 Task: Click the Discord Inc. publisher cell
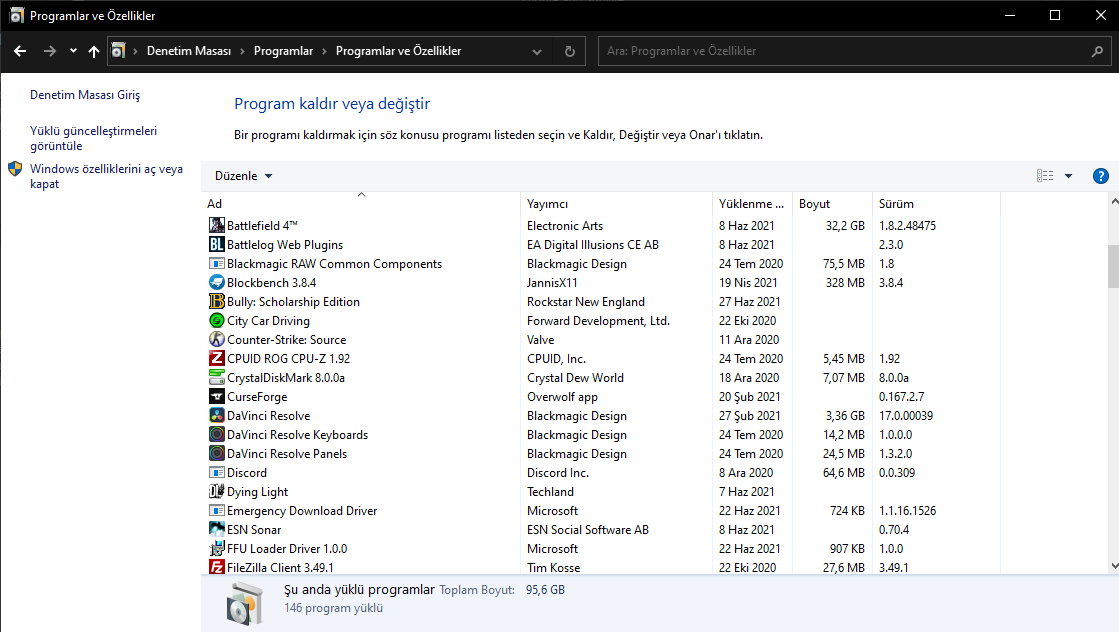pyautogui.click(x=558, y=473)
